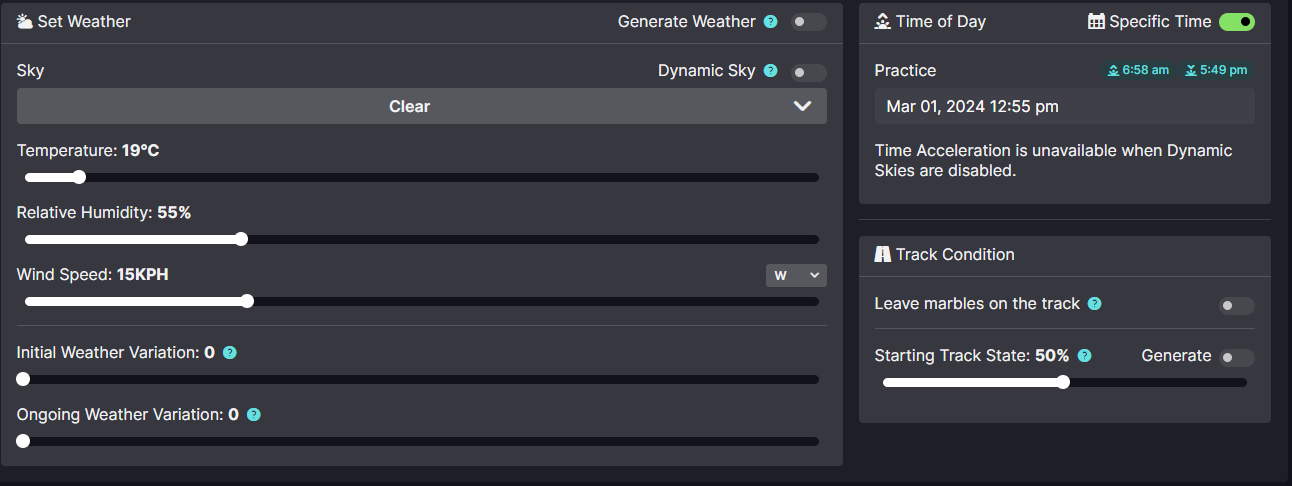
Task: Click the Temperature slider handle
Action: tap(79, 177)
